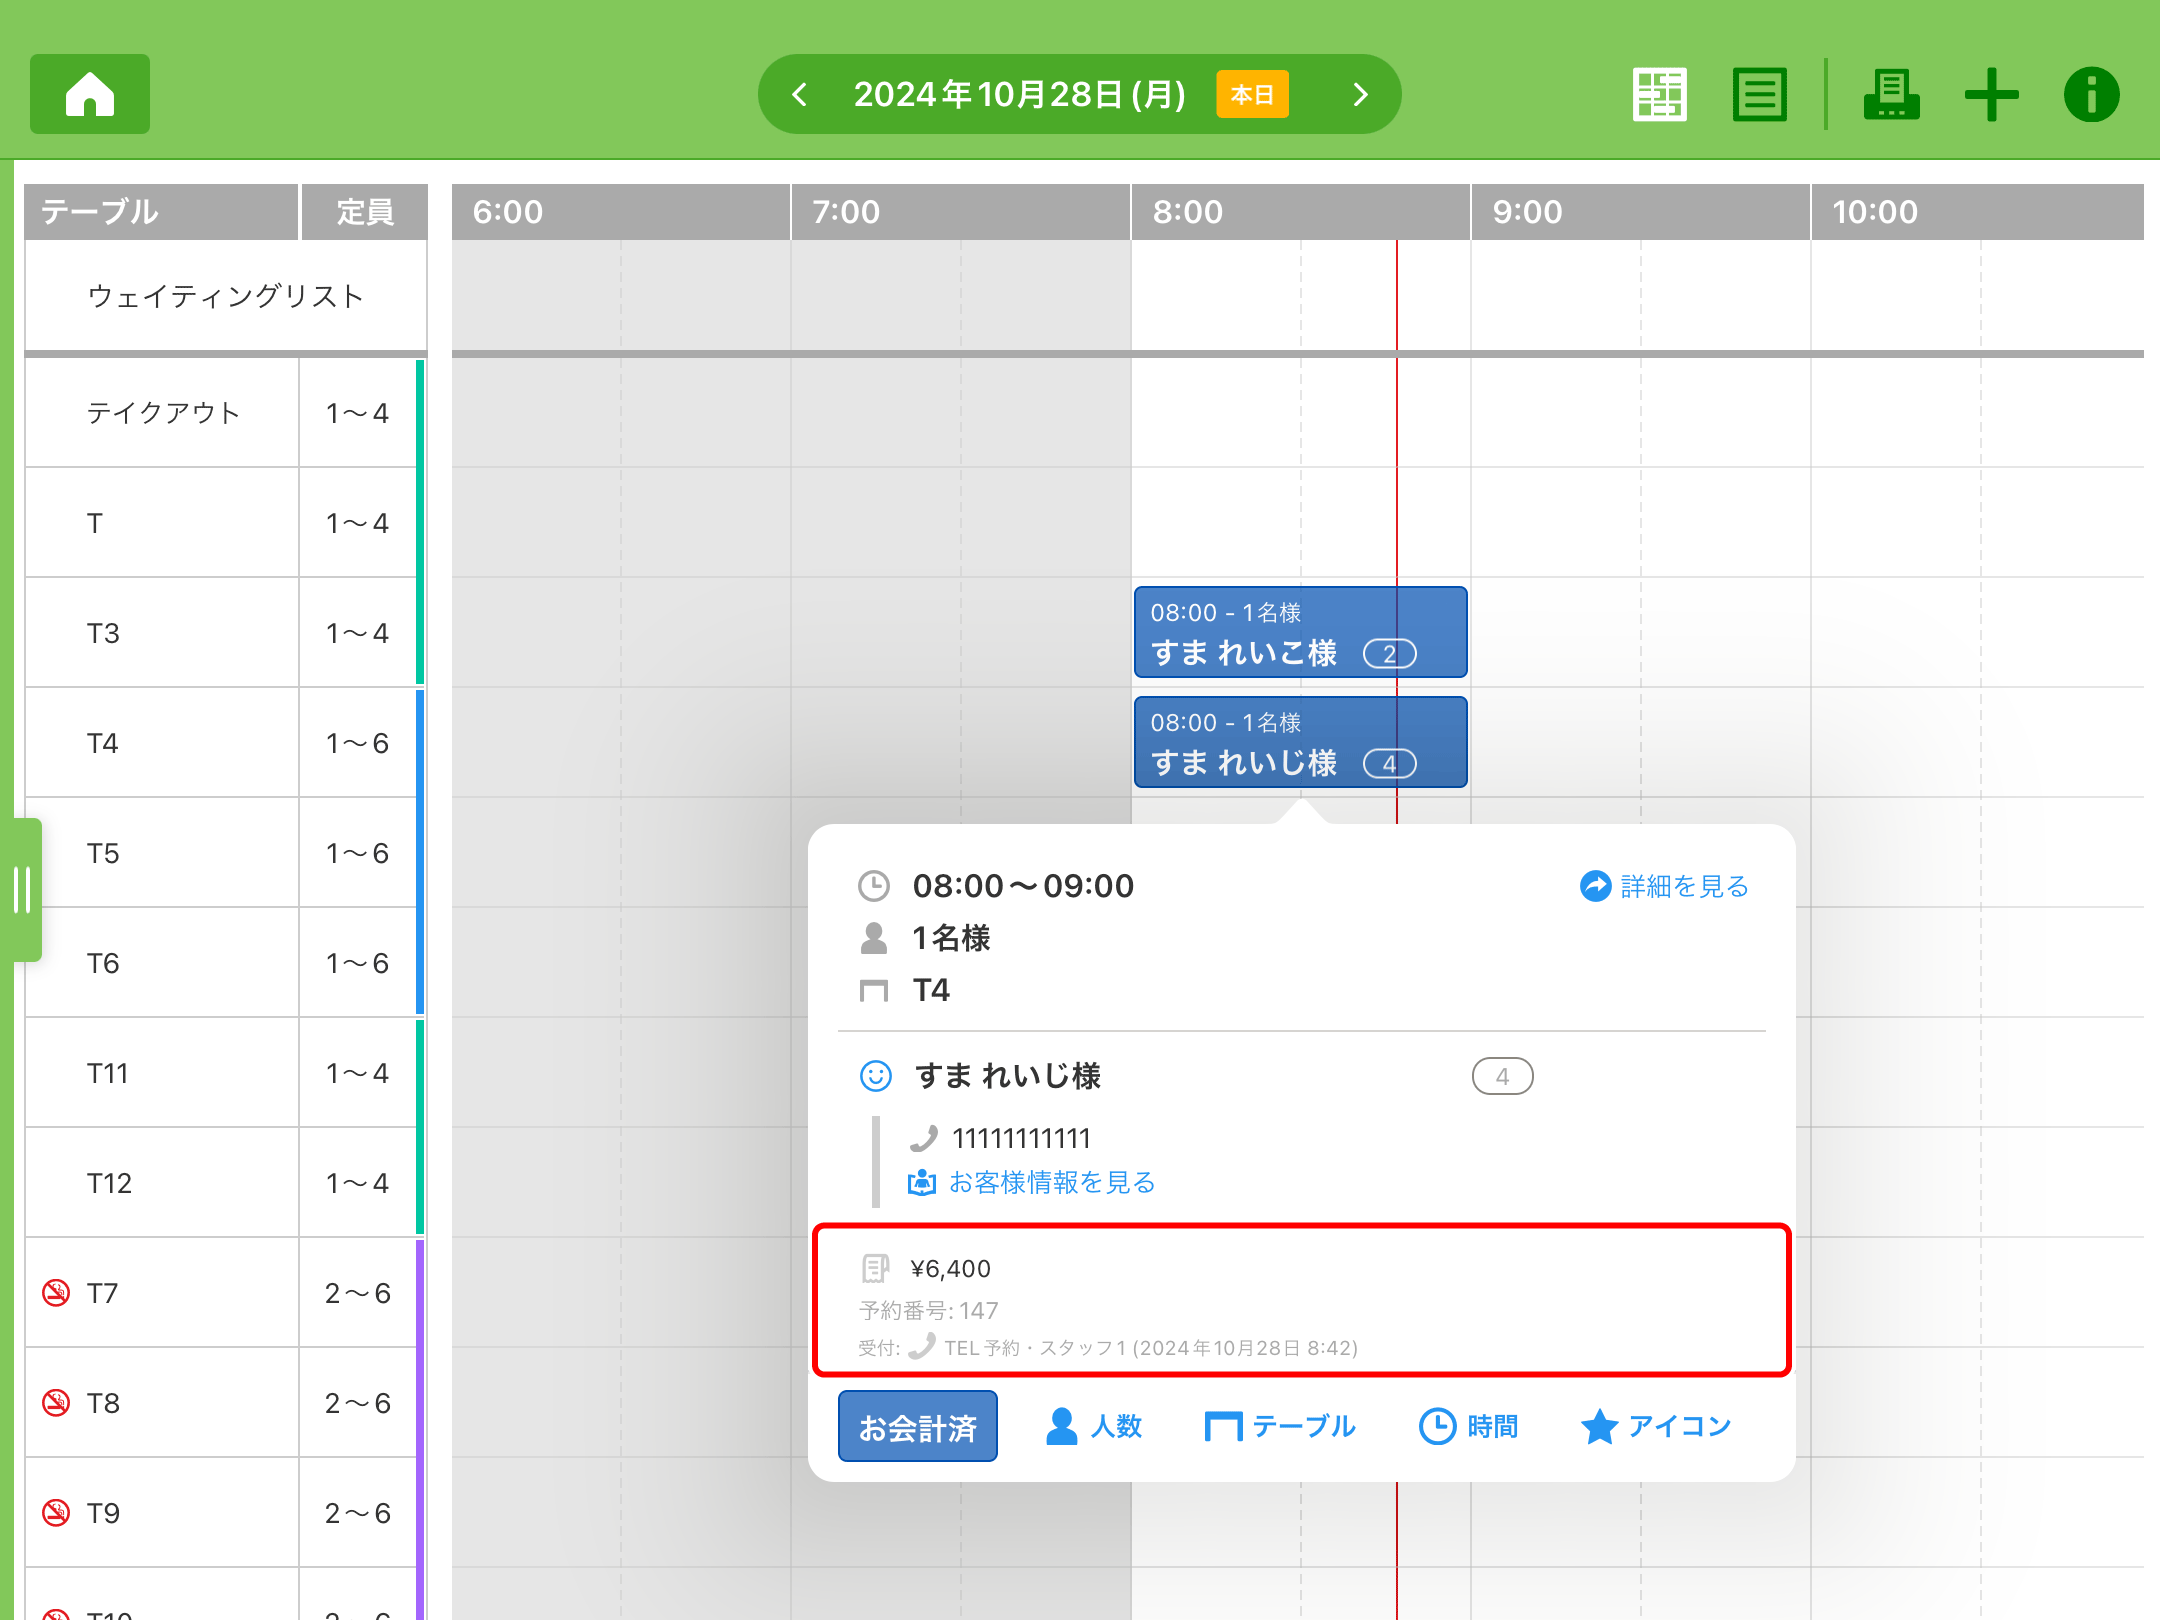Jump to today with the 本日 badge
The width and height of the screenshot is (2160, 1620).
pos(1252,94)
